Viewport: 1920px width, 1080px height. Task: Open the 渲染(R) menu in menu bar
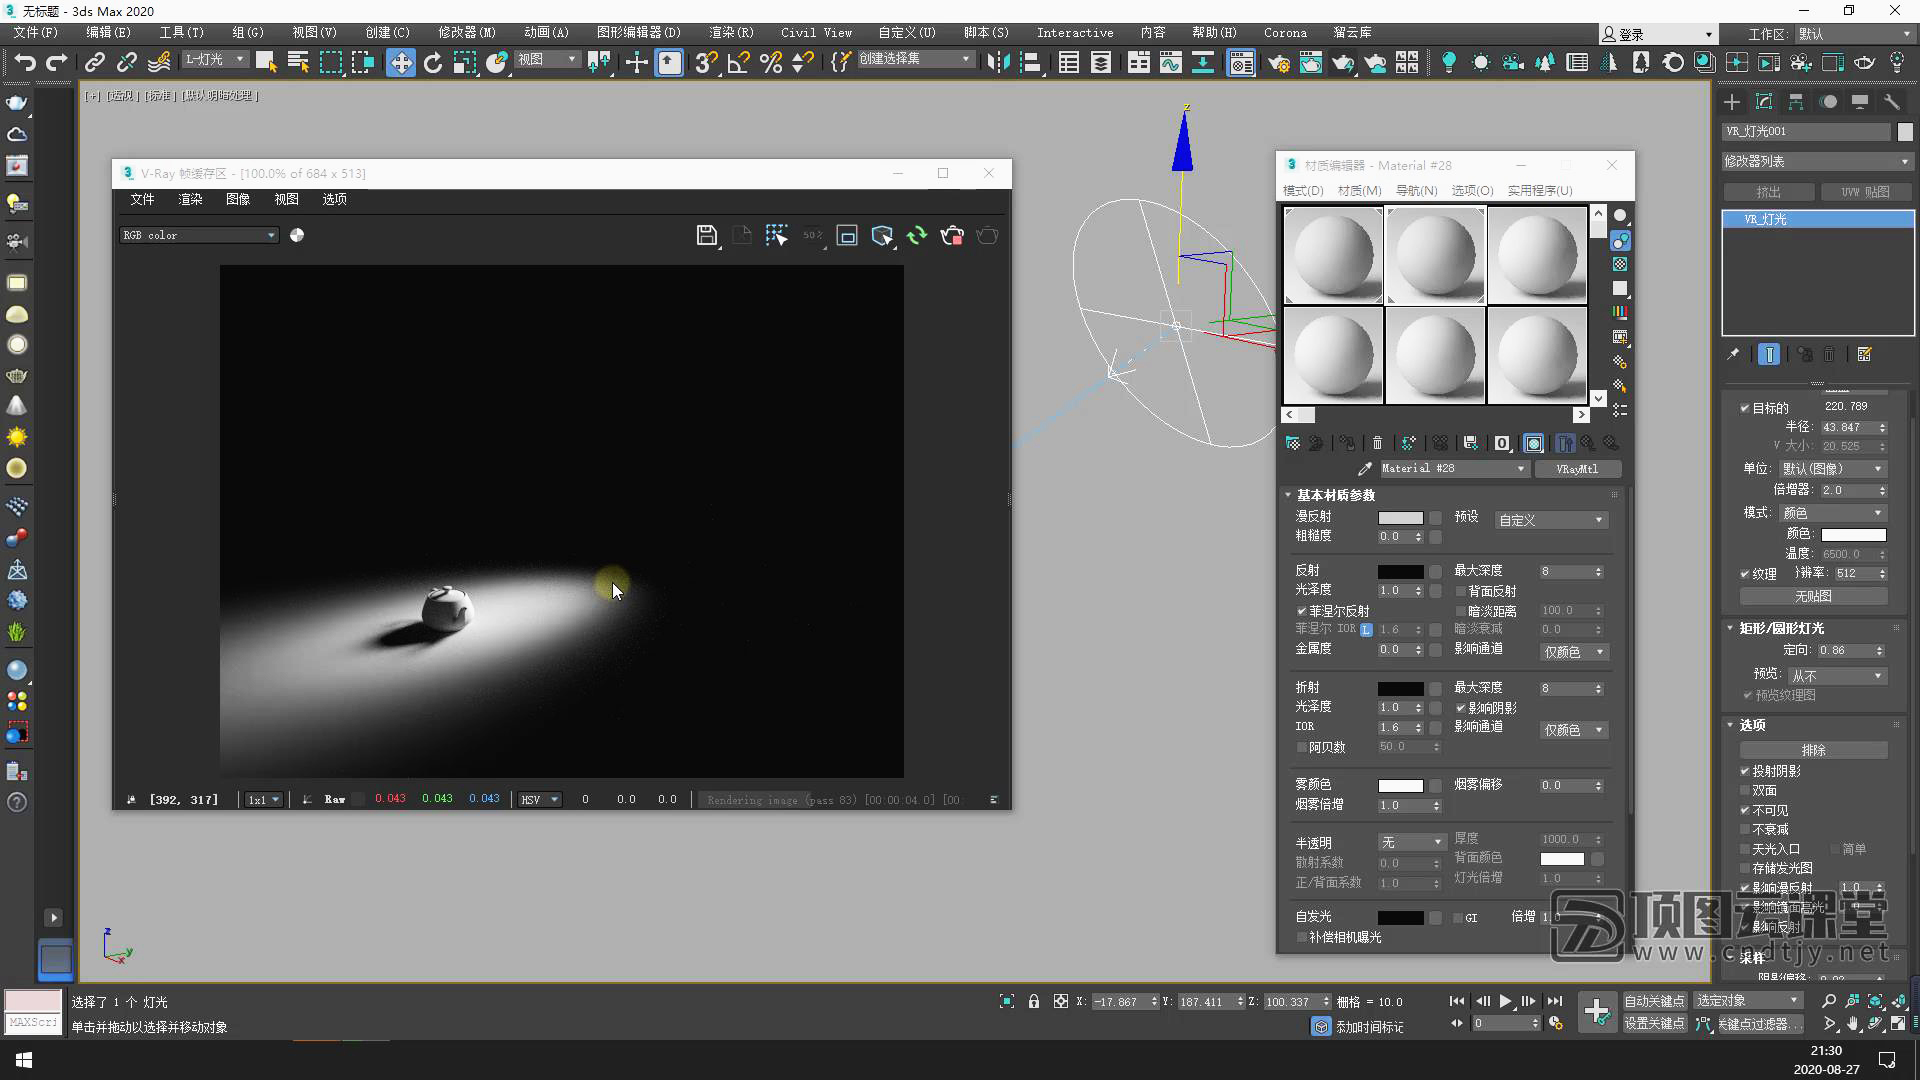pyautogui.click(x=731, y=33)
